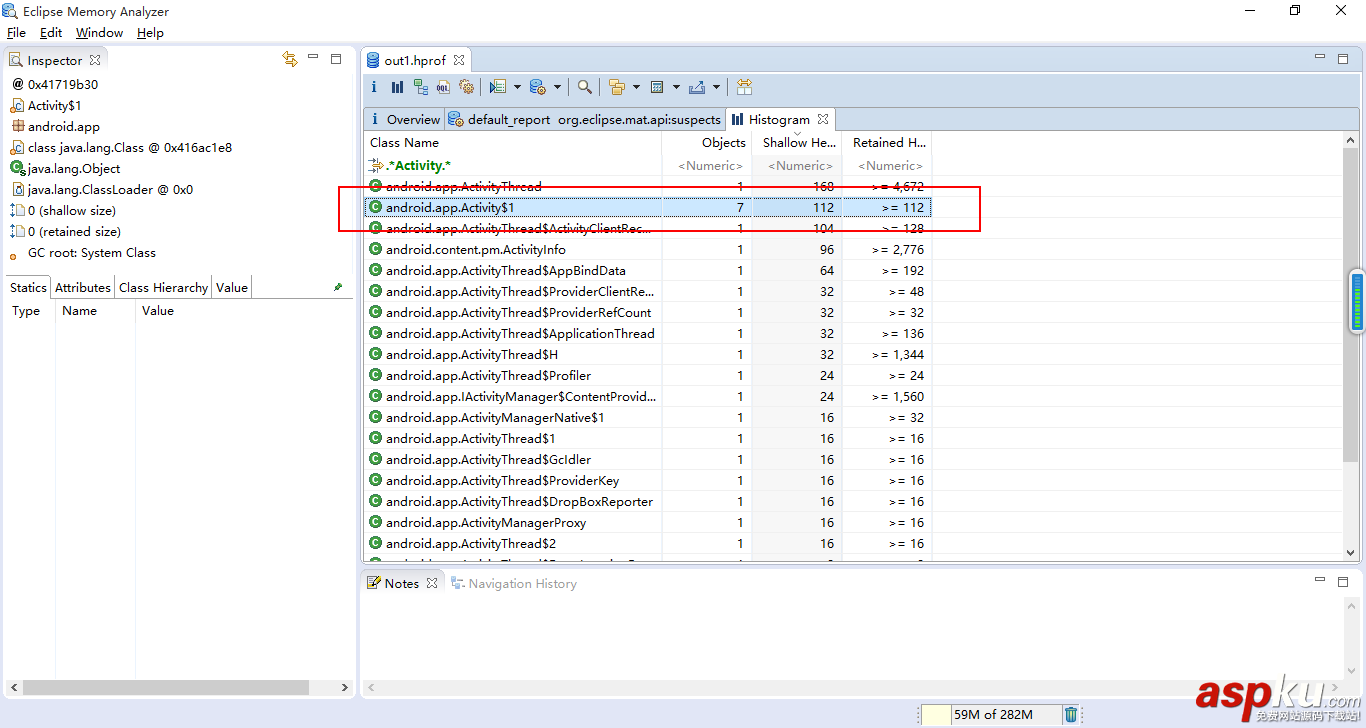Open the Window menu
1366x728 pixels.
point(99,33)
